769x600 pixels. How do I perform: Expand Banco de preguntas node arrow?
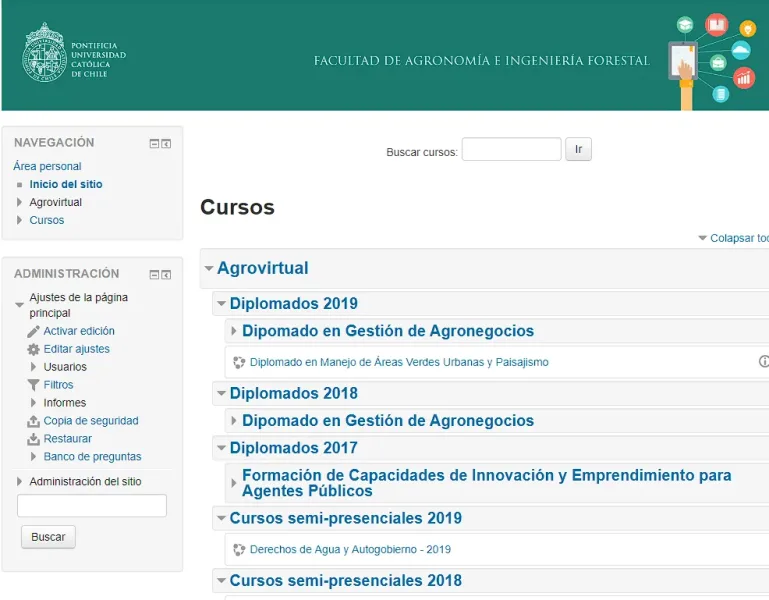pos(33,457)
